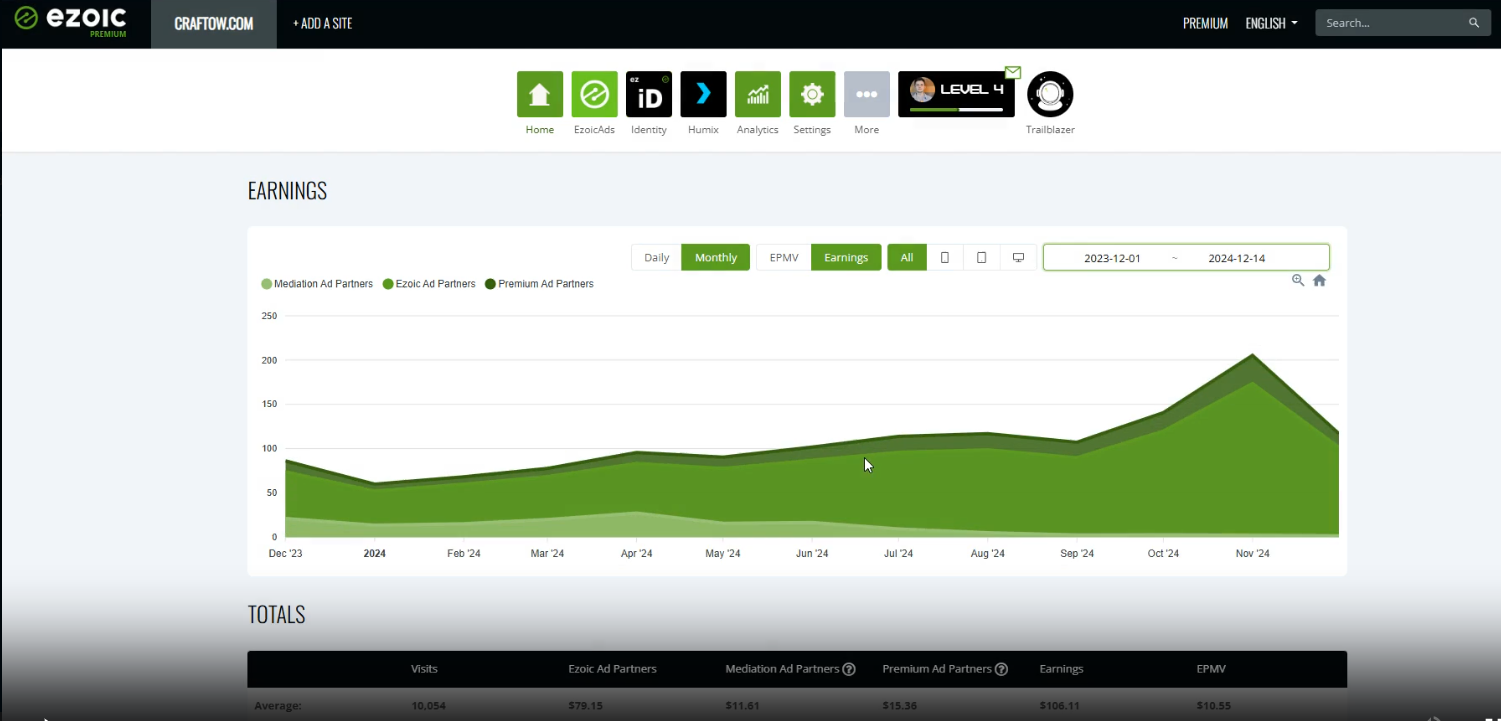Image resolution: width=1501 pixels, height=721 pixels.
Task: Switch the chart to Daily view
Action: 656,257
